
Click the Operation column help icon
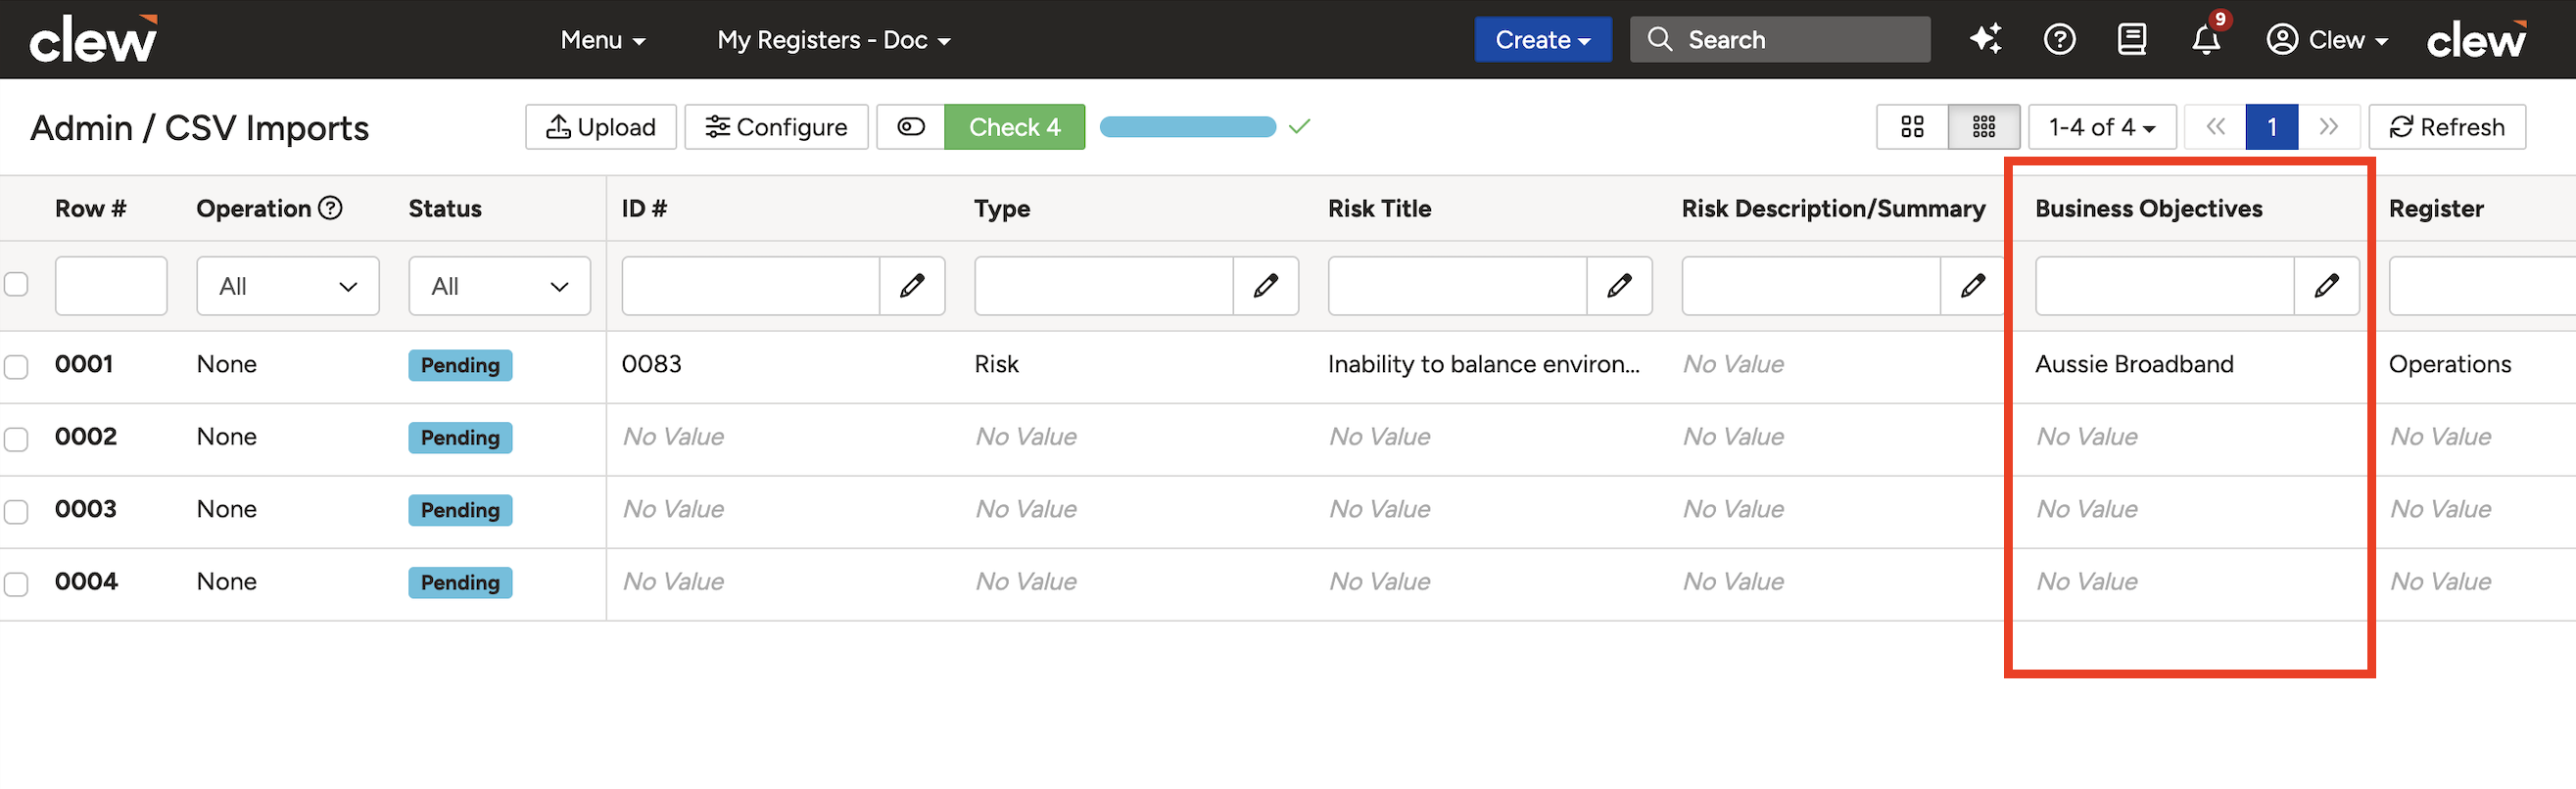click(330, 208)
